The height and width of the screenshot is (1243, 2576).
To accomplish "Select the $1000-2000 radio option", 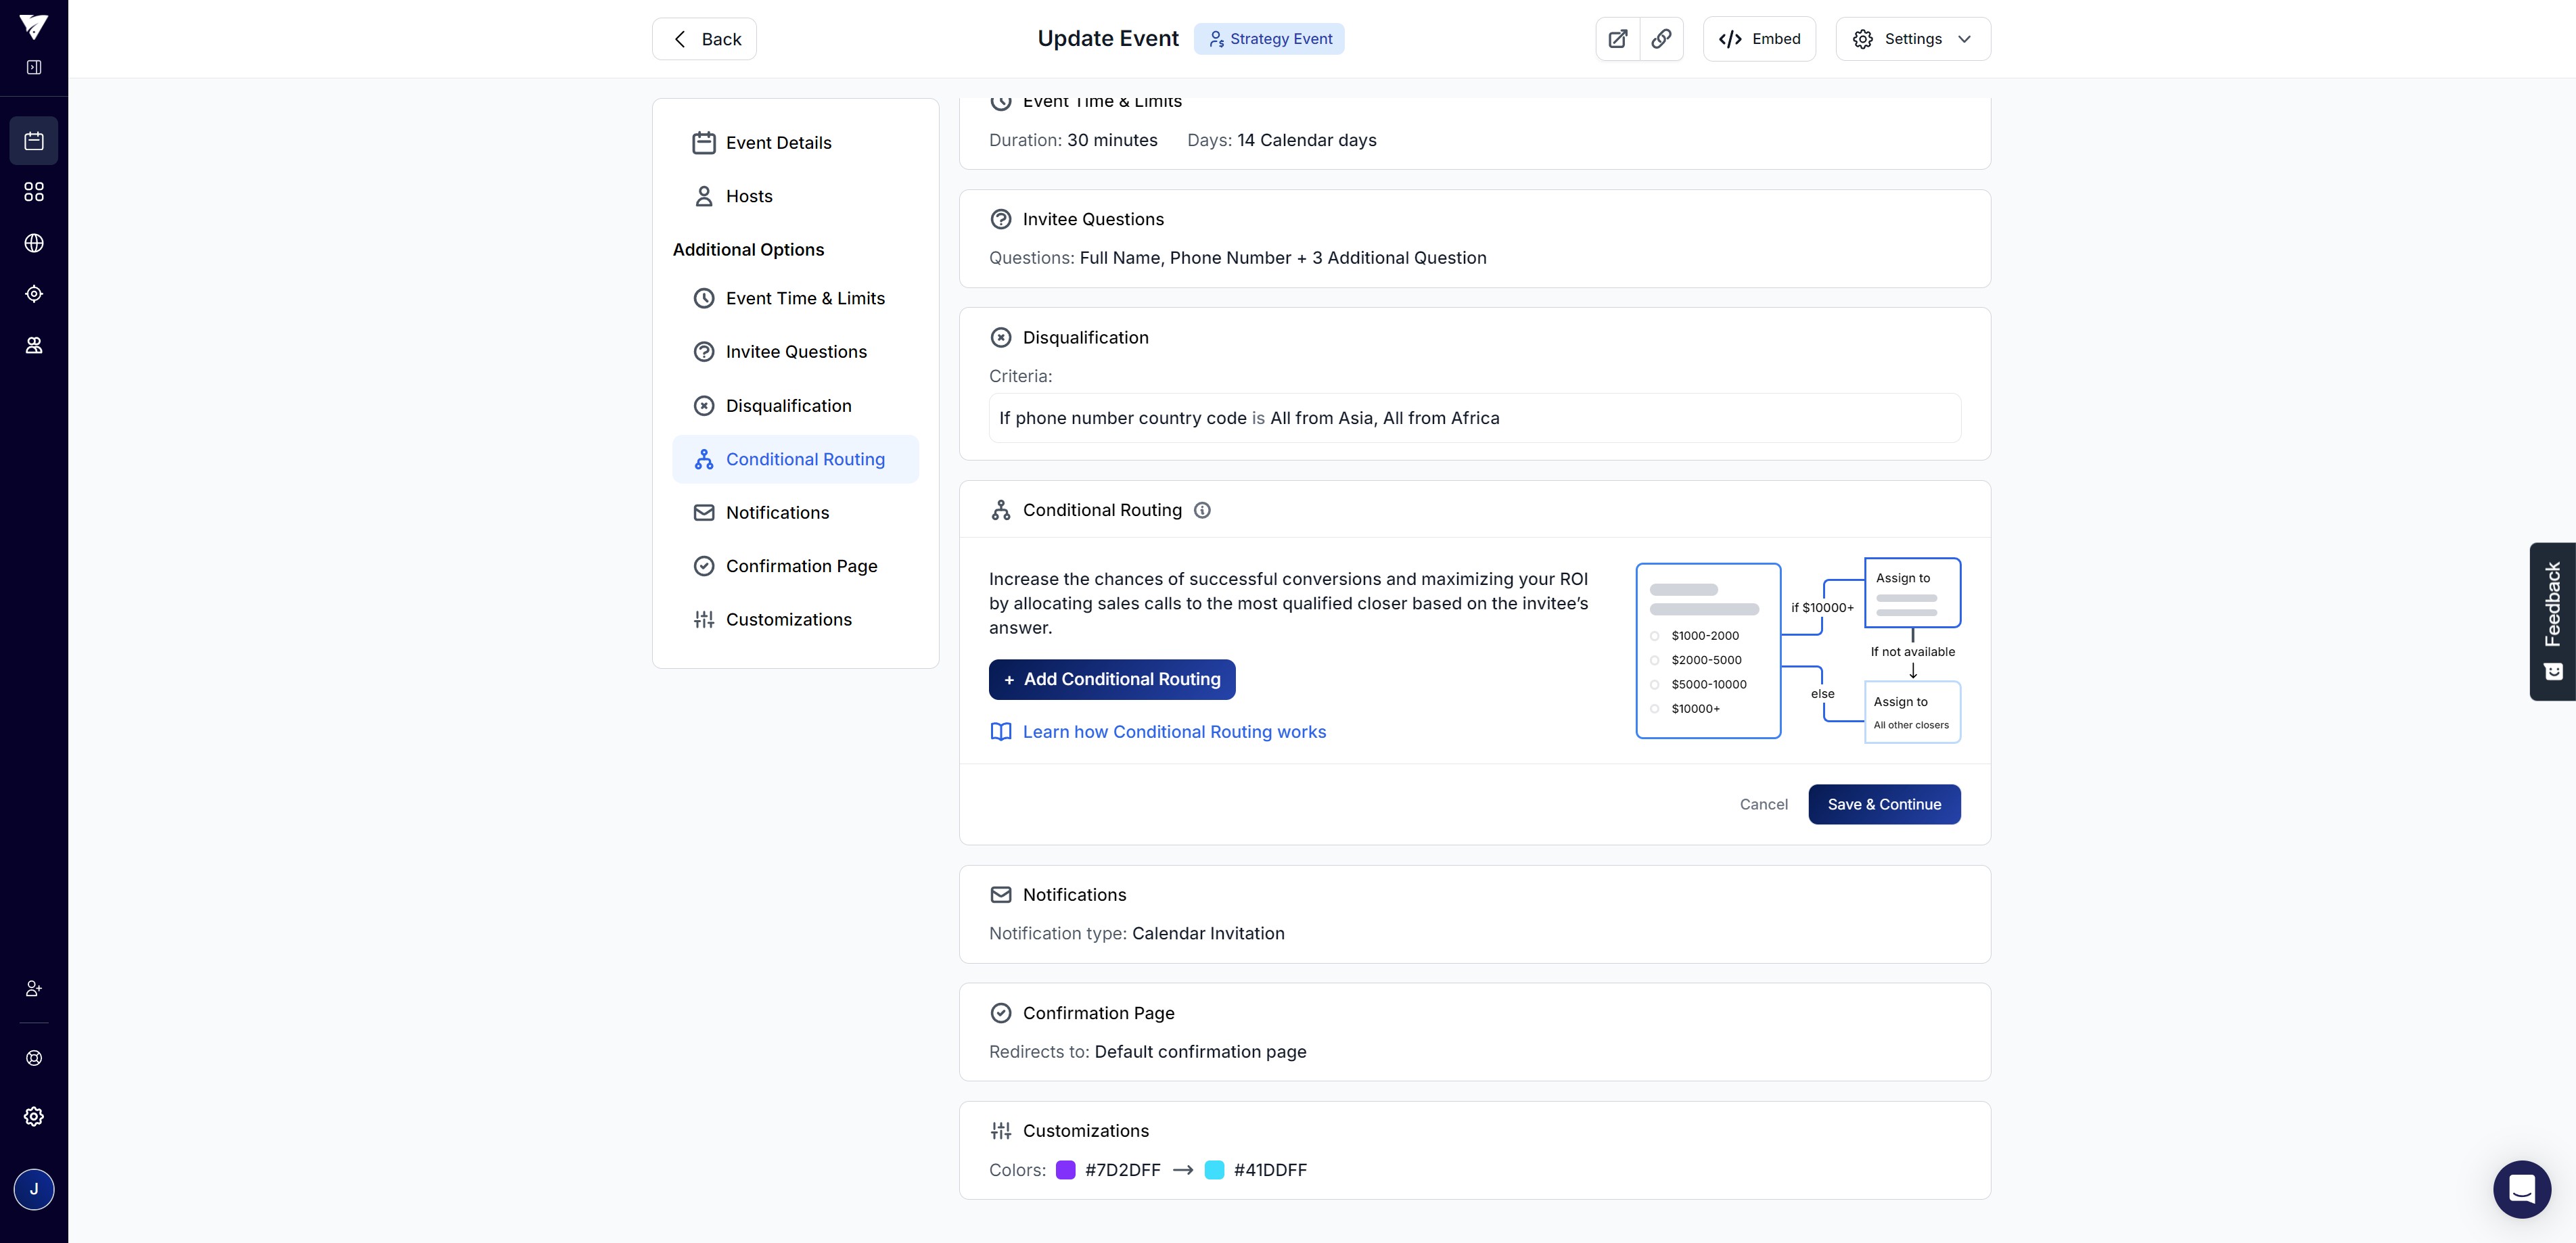I will point(1654,636).
